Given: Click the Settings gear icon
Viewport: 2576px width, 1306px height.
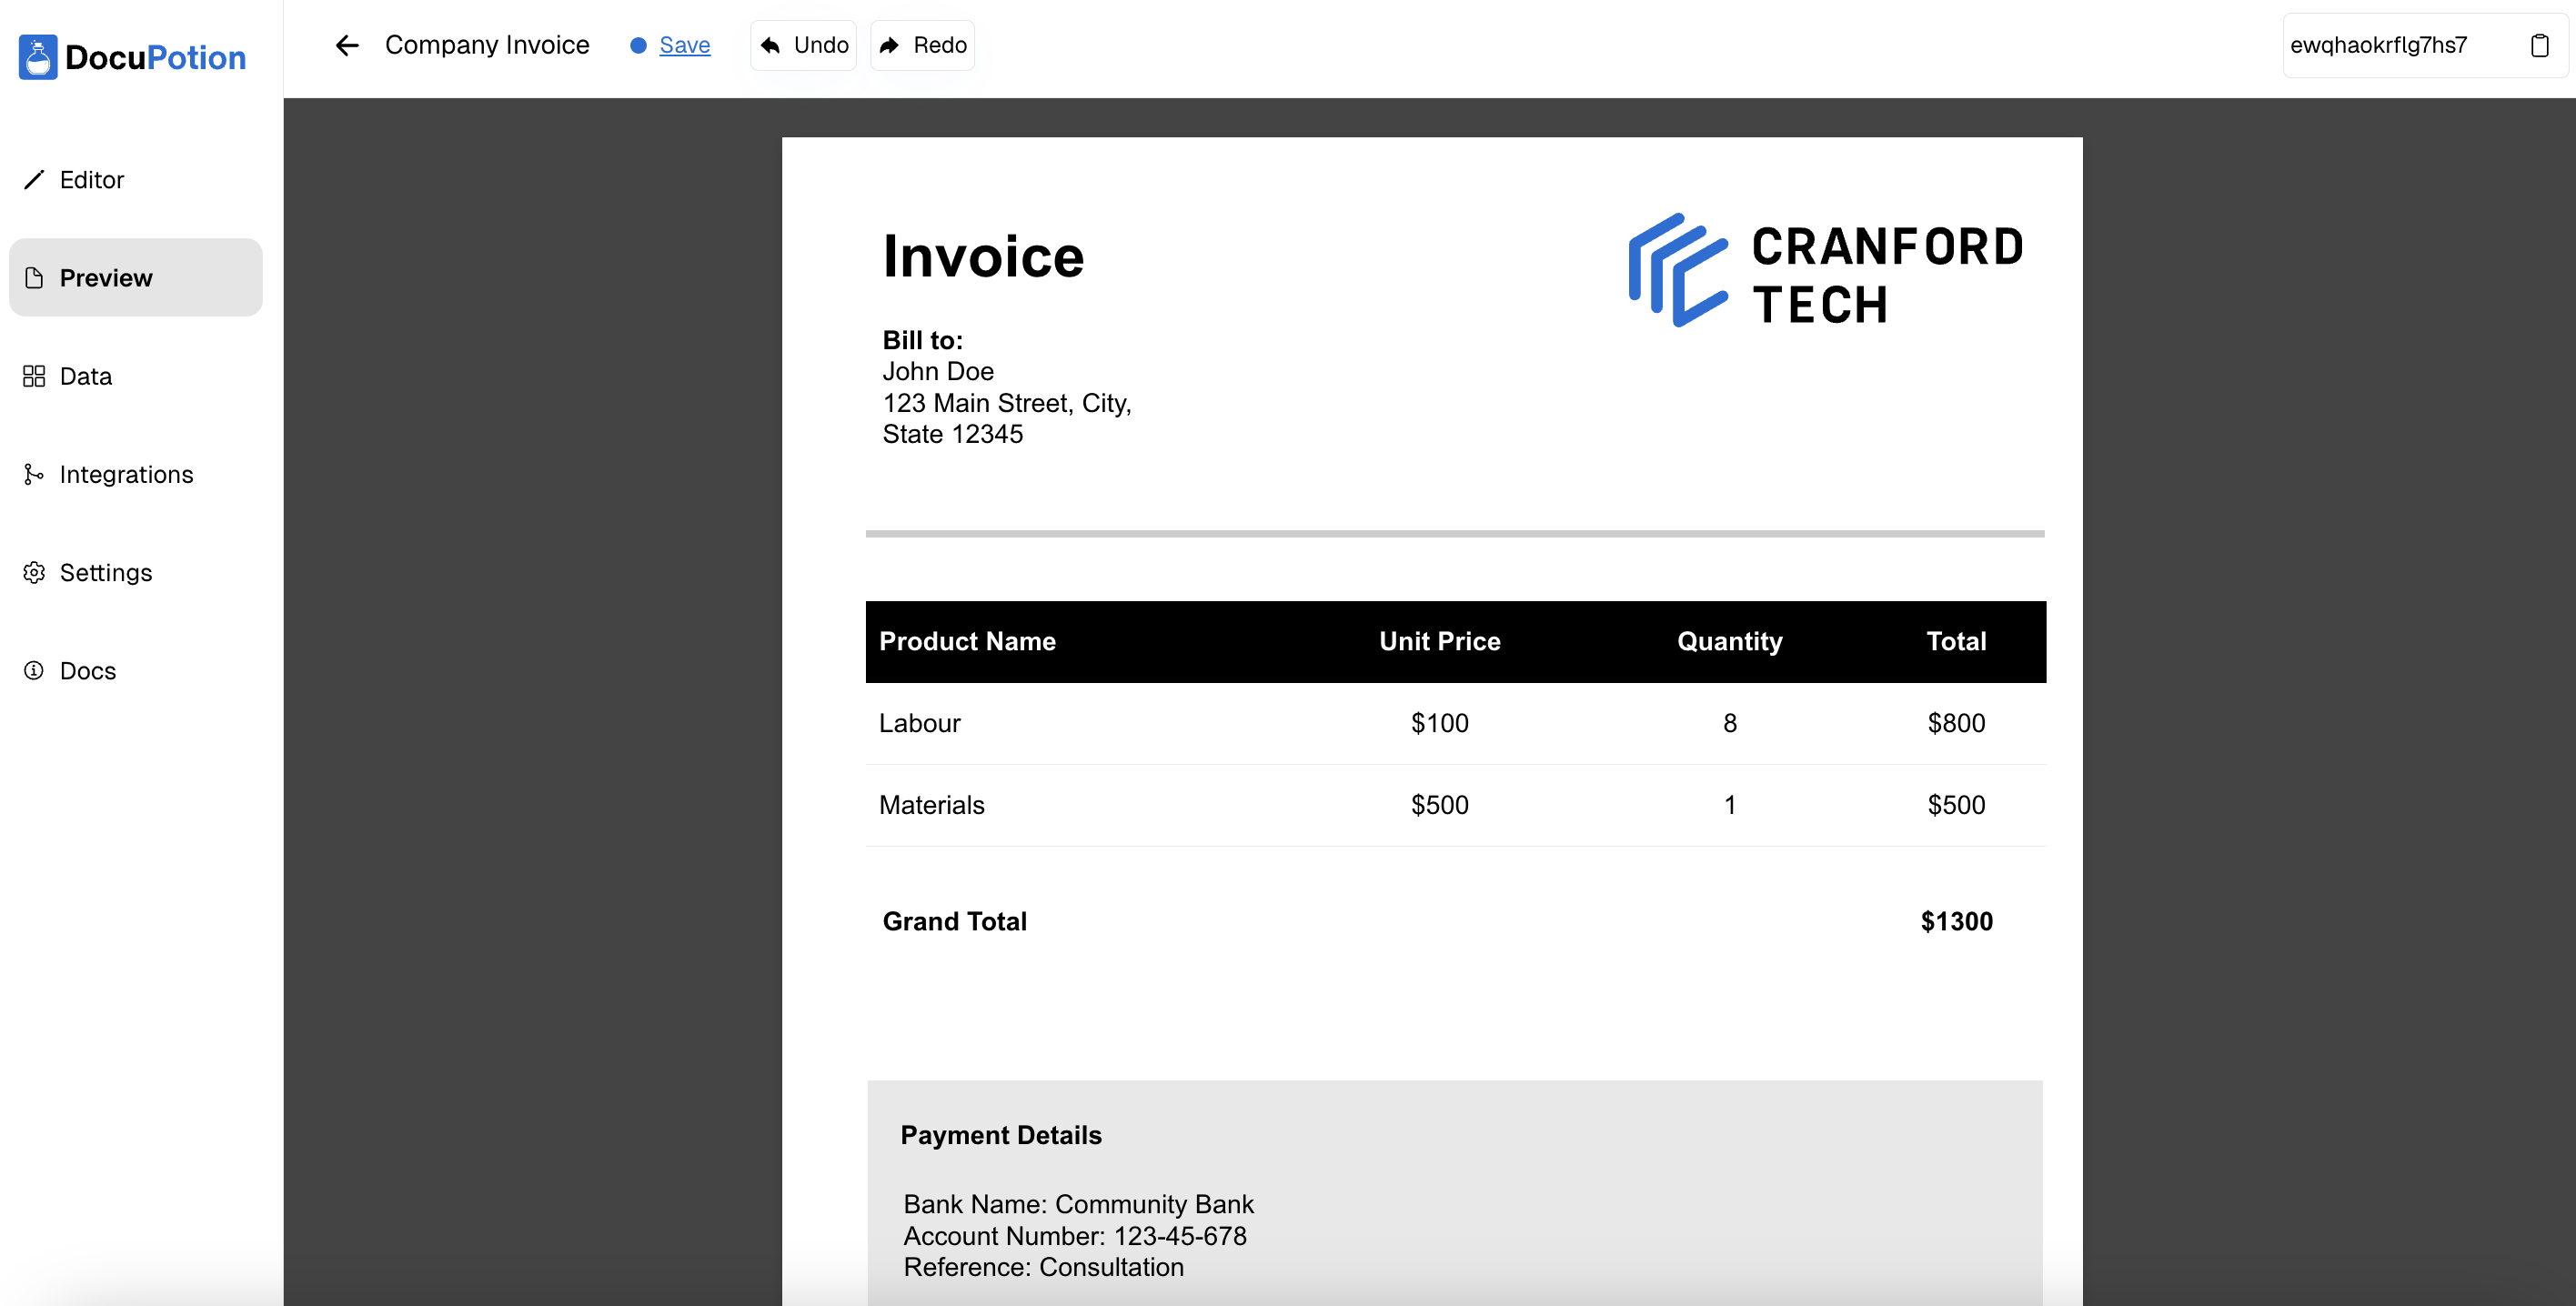Looking at the screenshot, I should pyautogui.click(x=34, y=572).
